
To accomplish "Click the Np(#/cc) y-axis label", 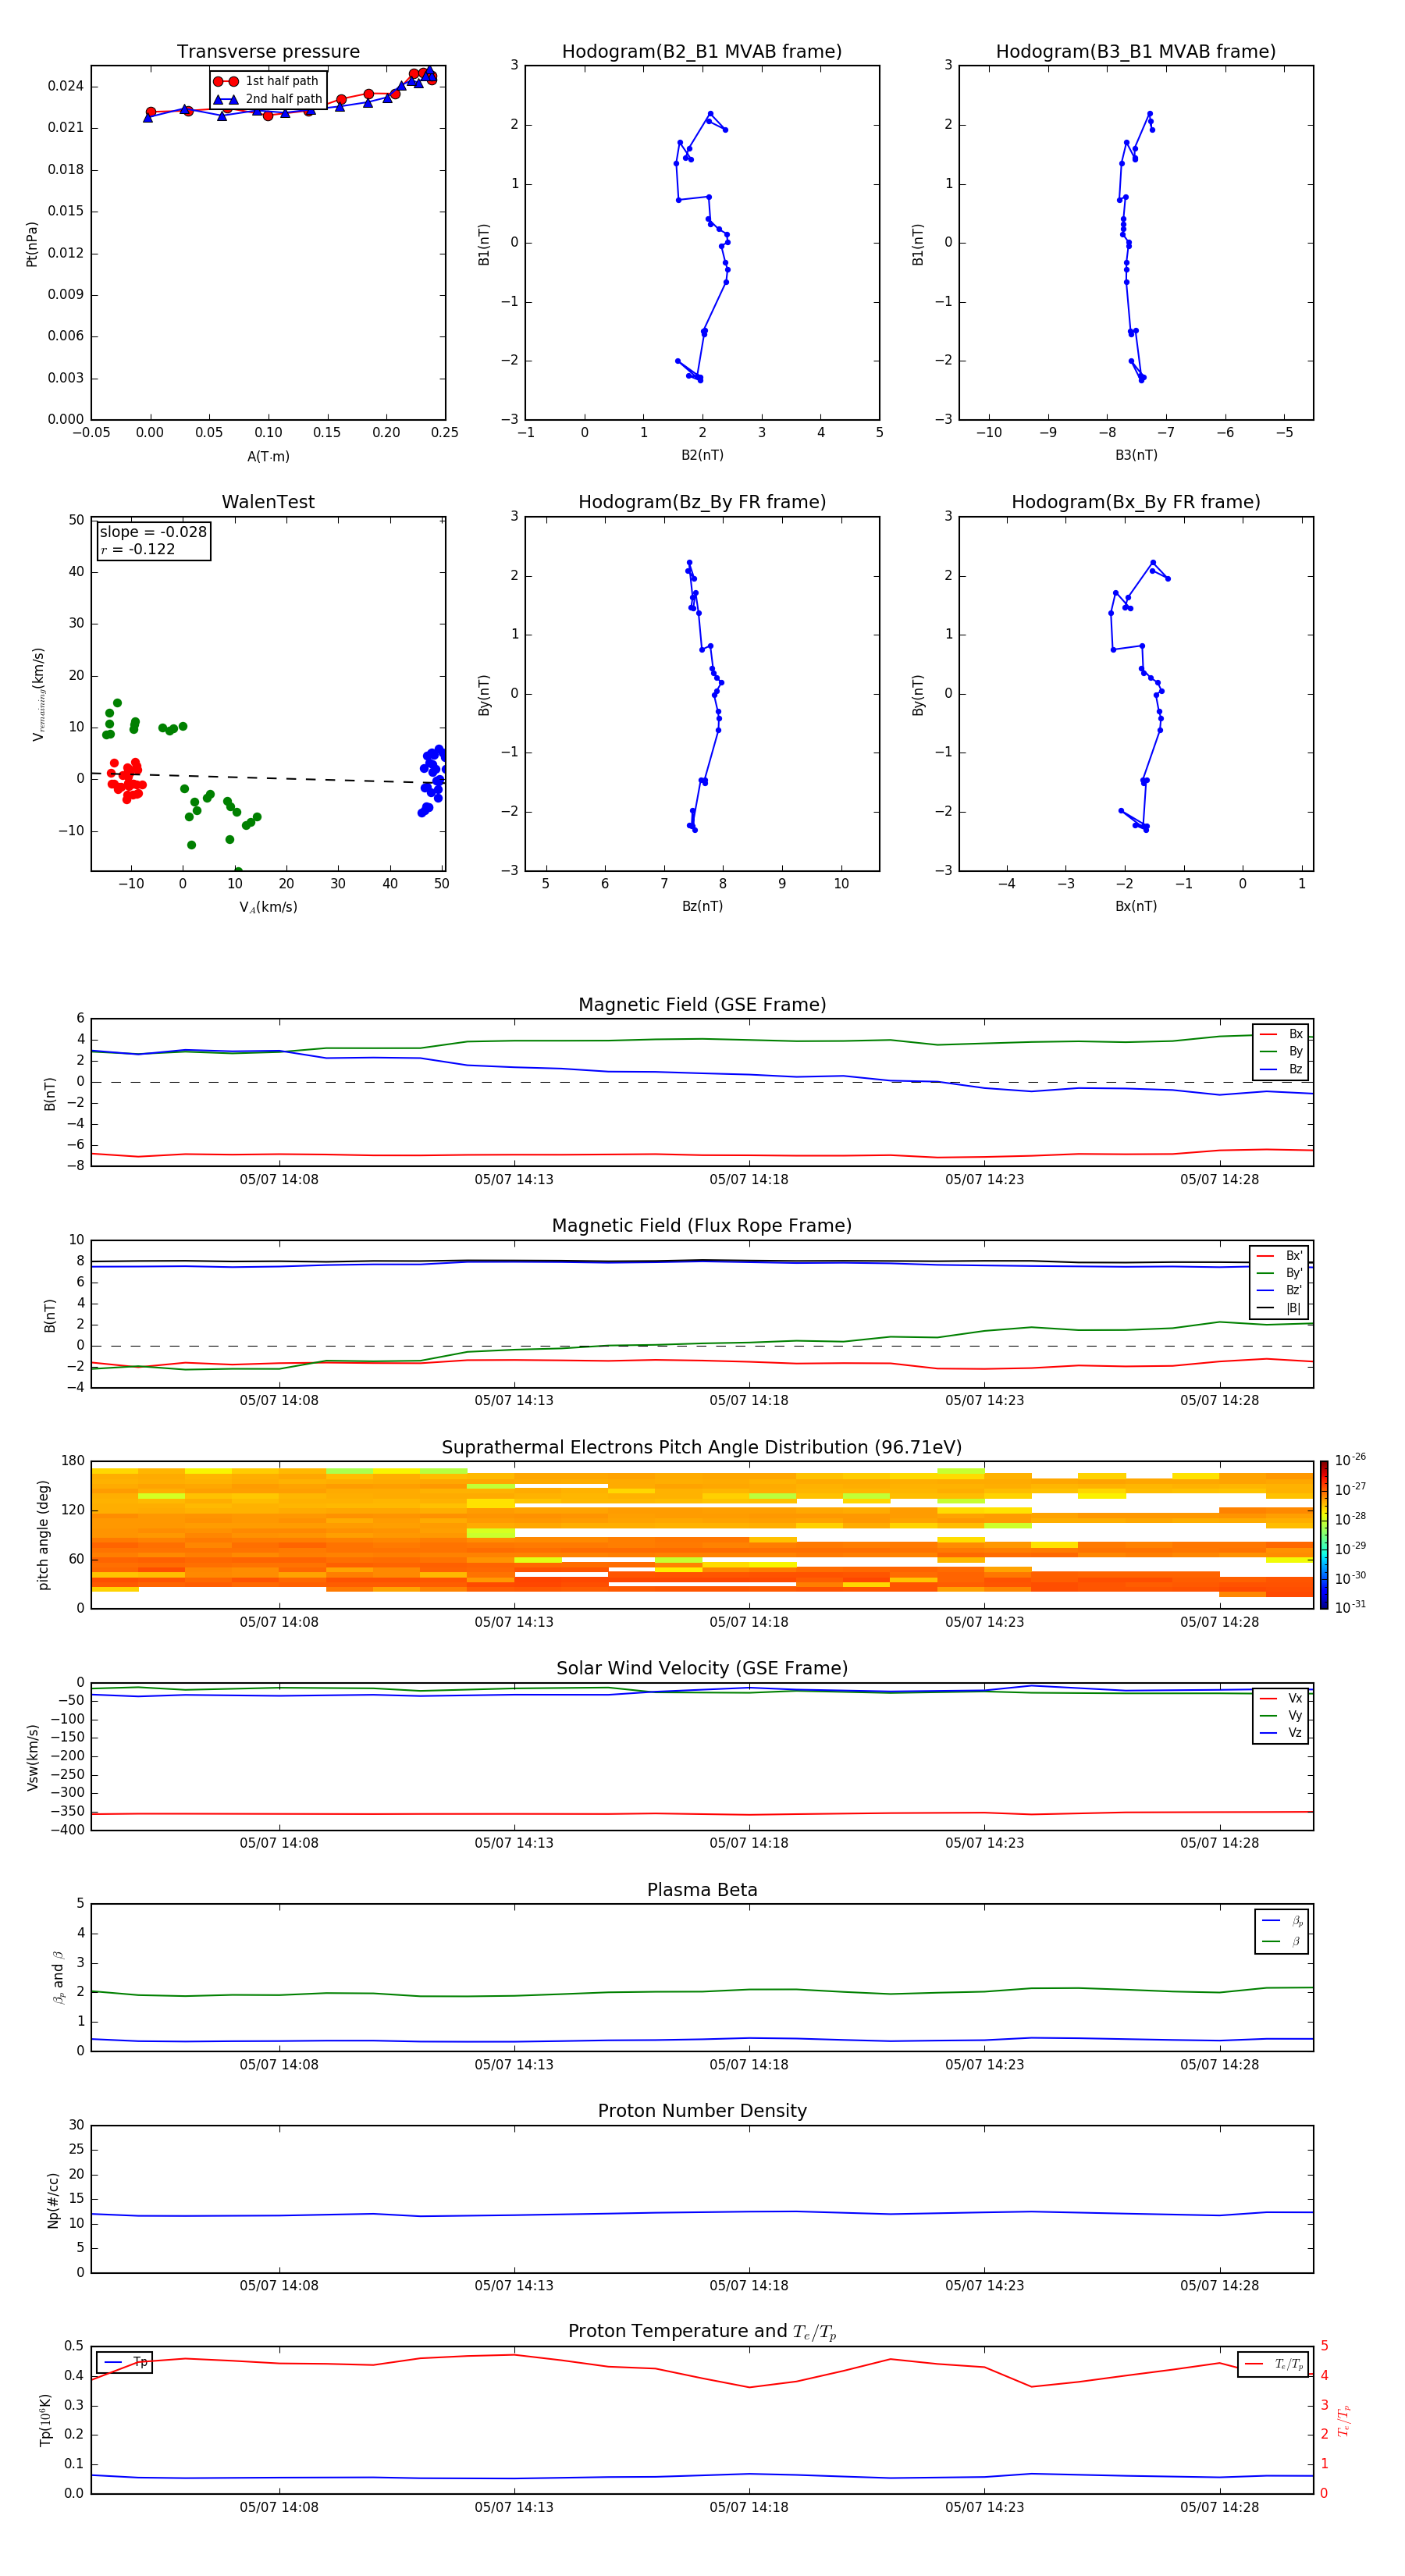I will pos(53,2200).
